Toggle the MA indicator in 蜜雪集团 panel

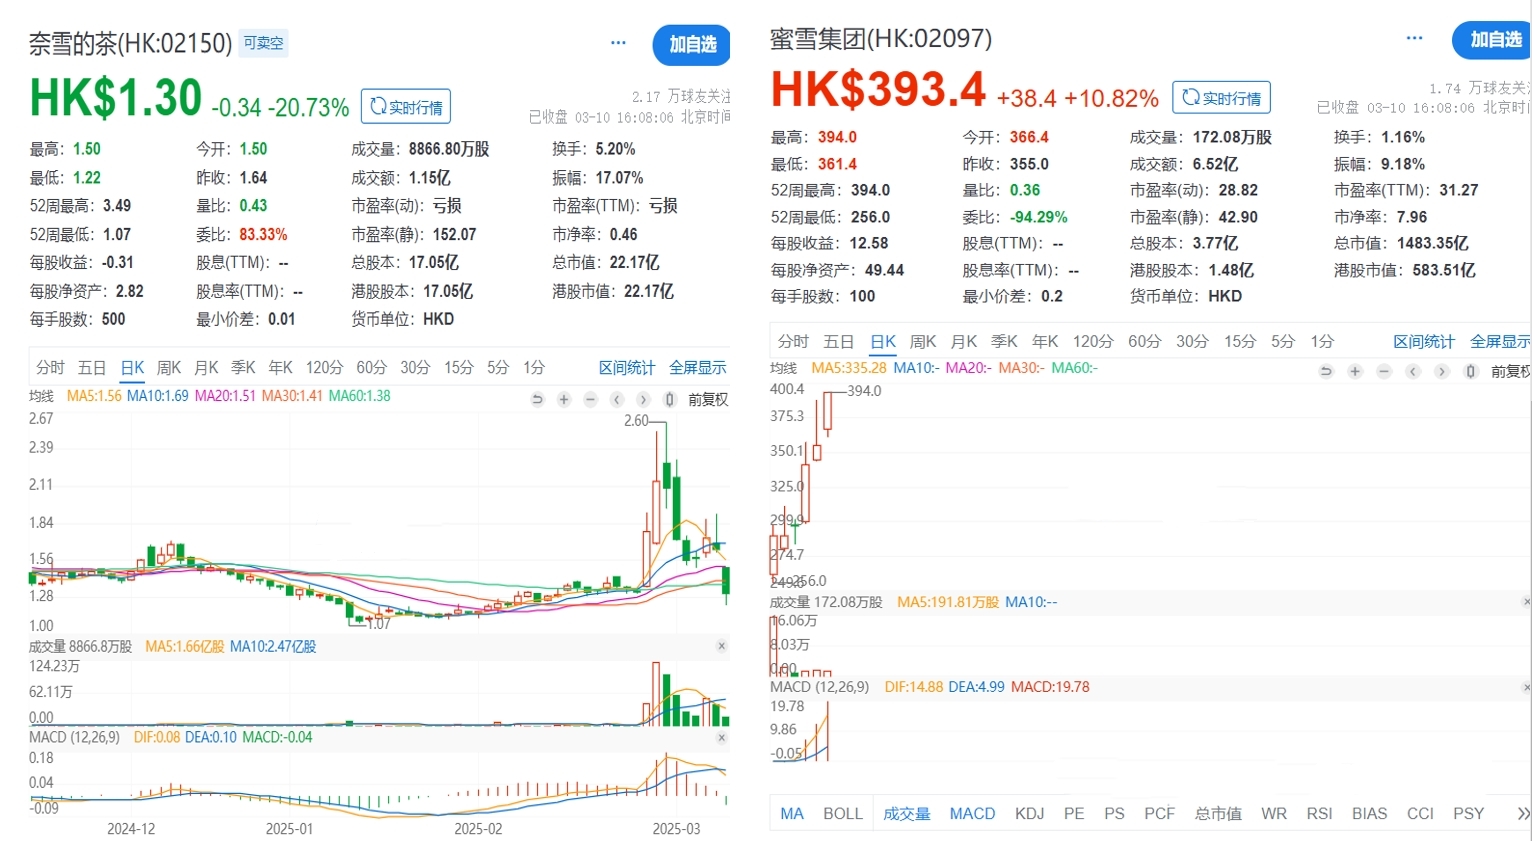point(792,813)
